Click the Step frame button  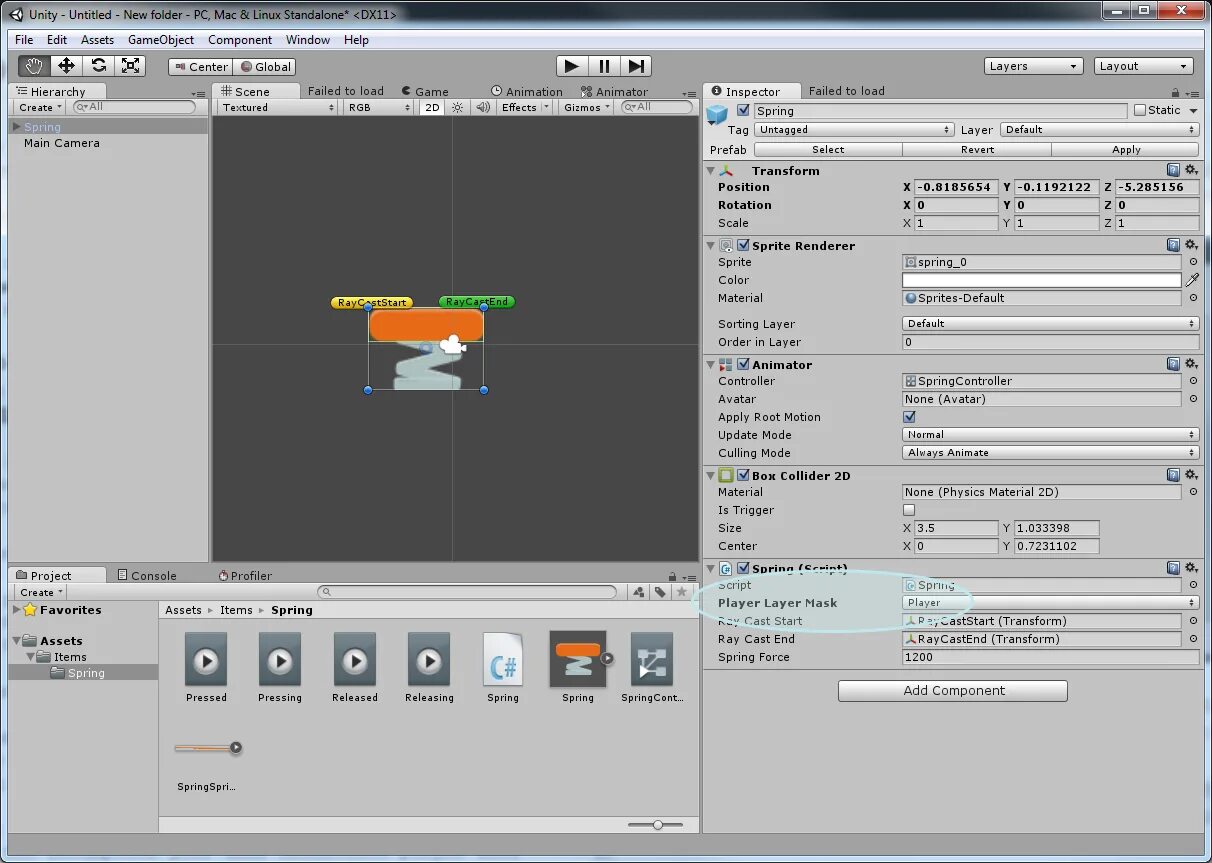(636, 66)
